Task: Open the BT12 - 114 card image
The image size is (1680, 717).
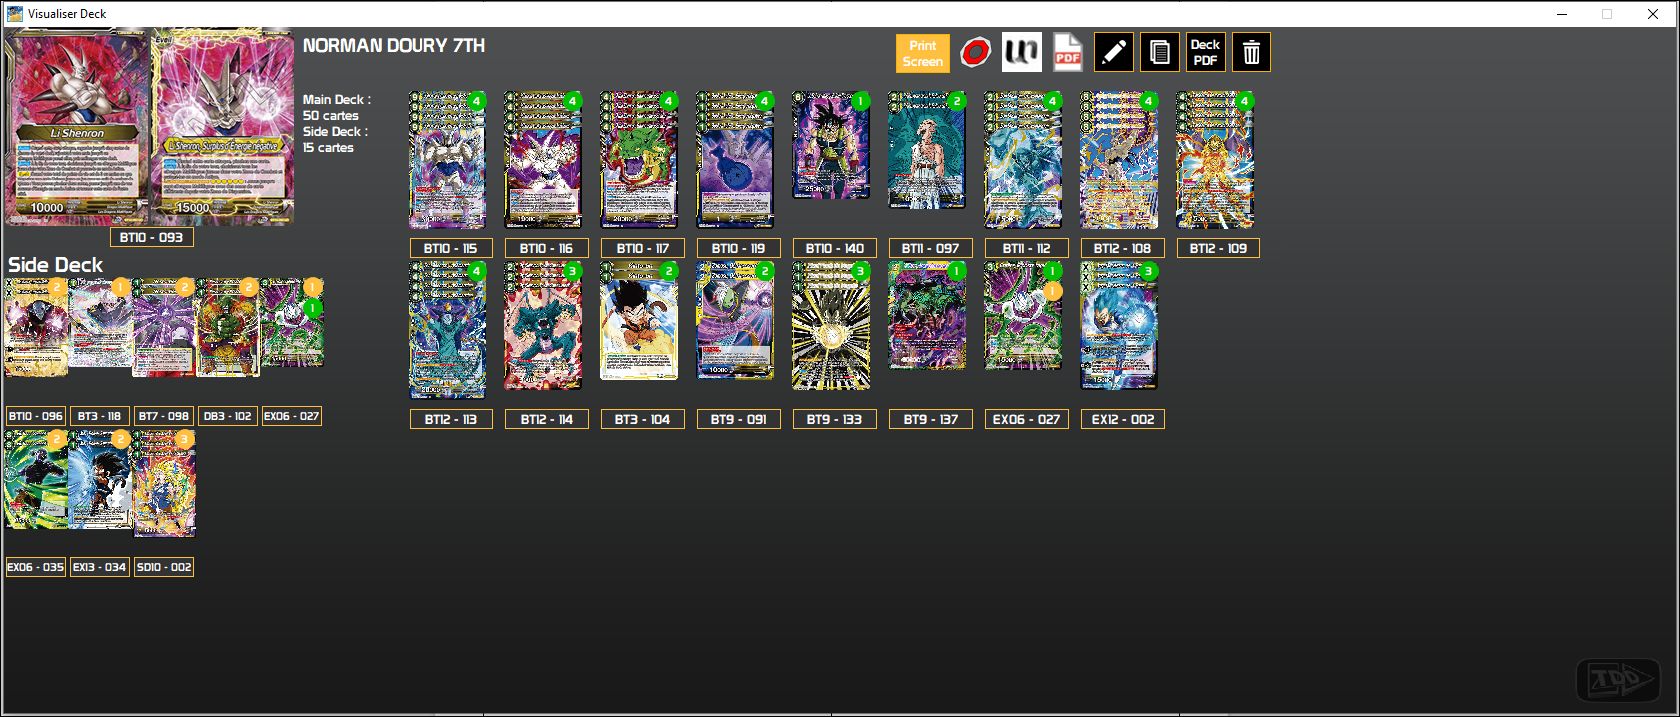Action: 543,325
